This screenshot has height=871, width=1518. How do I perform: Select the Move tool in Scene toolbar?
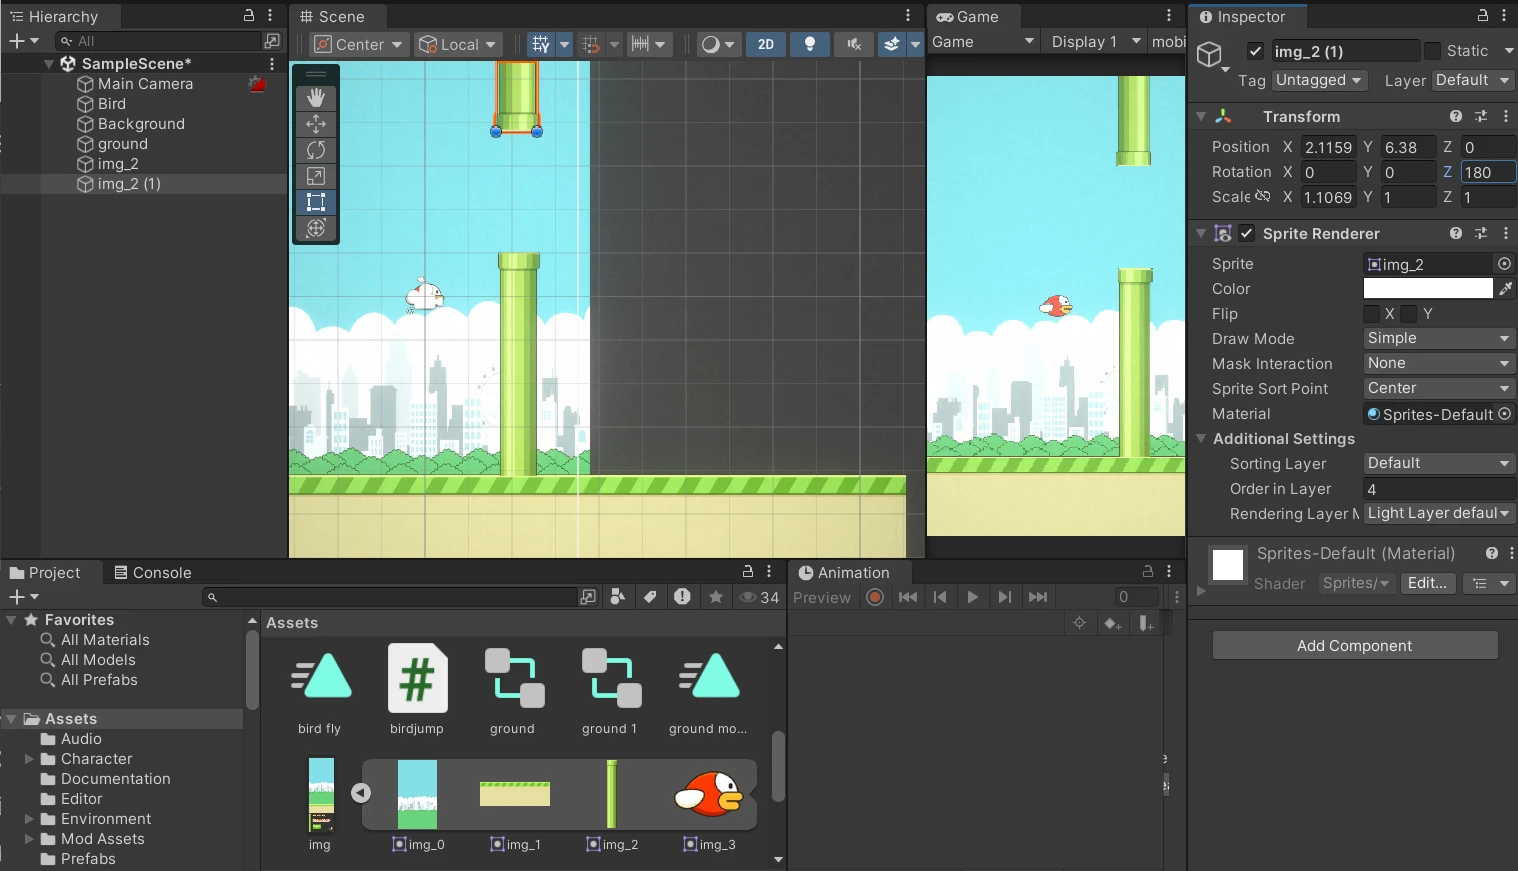[x=316, y=124]
